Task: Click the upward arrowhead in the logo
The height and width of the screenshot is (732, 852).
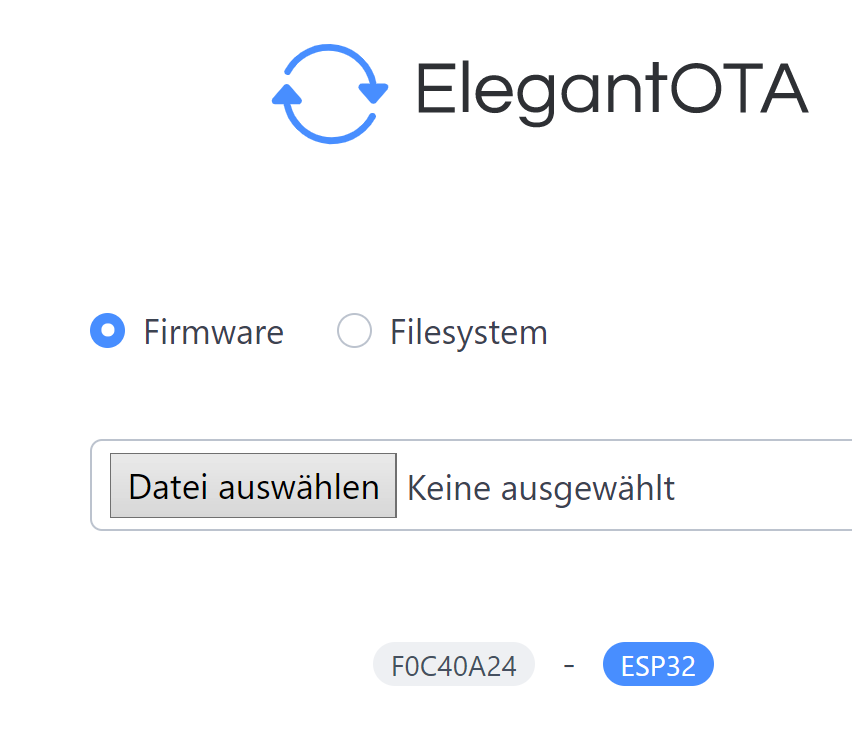Action: click(x=287, y=95)
